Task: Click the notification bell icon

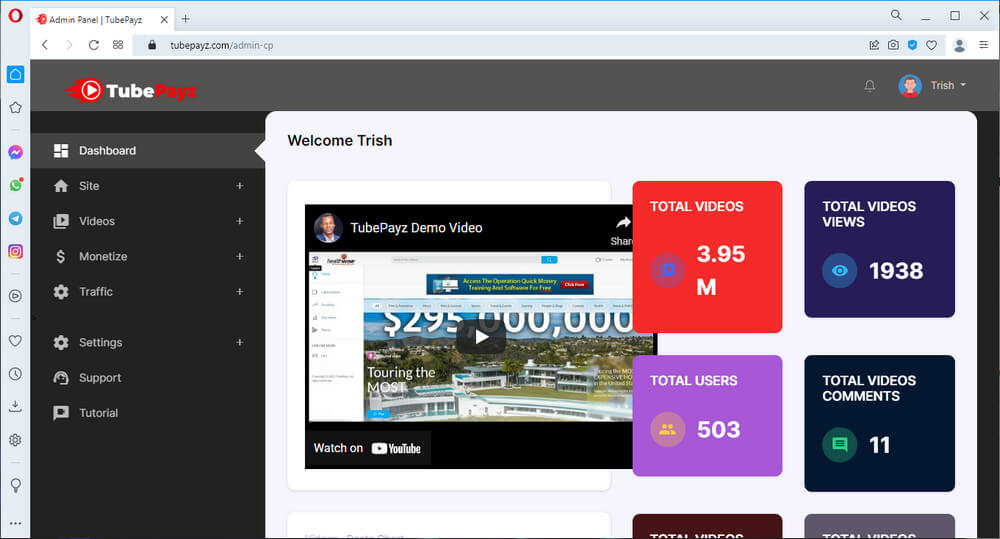Action: pos(869,85)
